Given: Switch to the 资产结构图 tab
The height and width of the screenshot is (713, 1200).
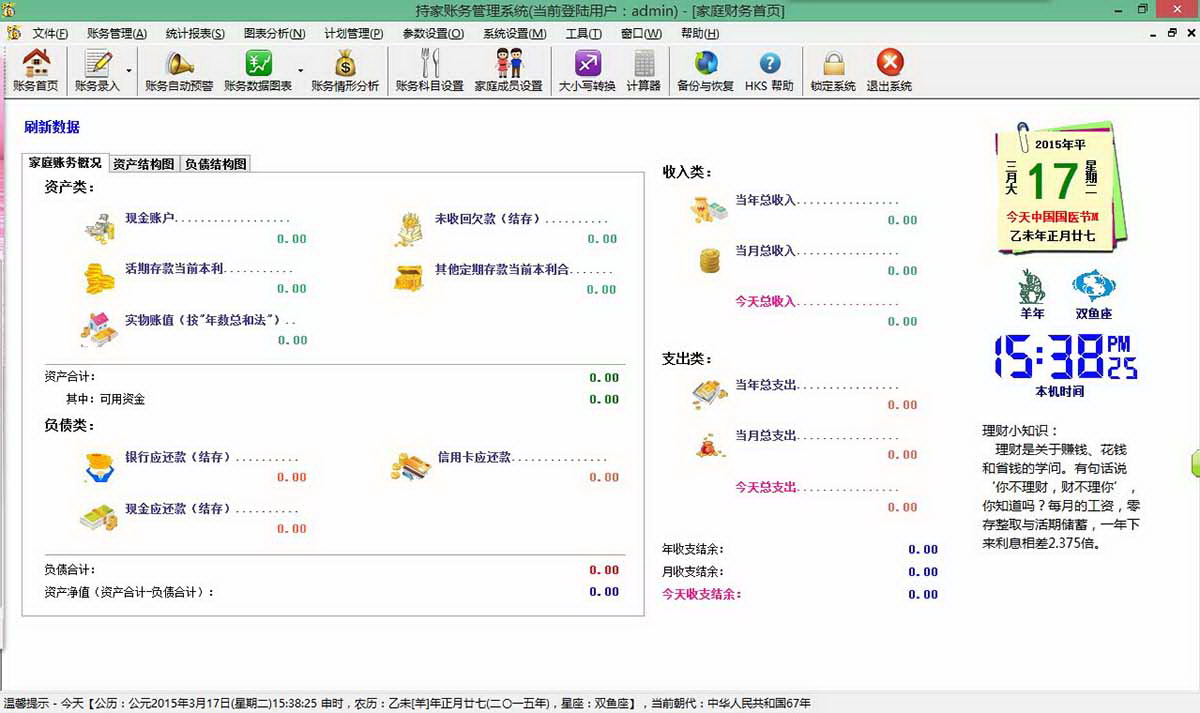Looking at the screenshot, I should point(146,162).
